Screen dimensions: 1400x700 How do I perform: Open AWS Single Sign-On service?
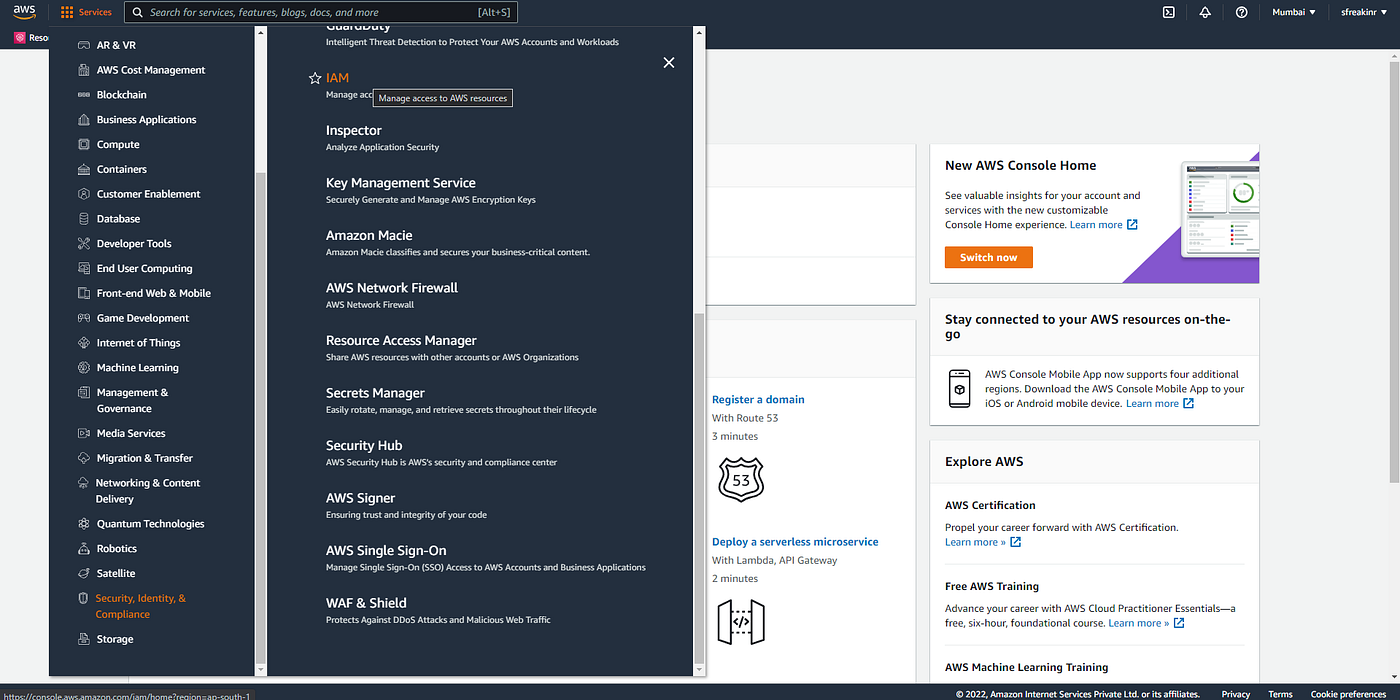(x=386, y=550)
